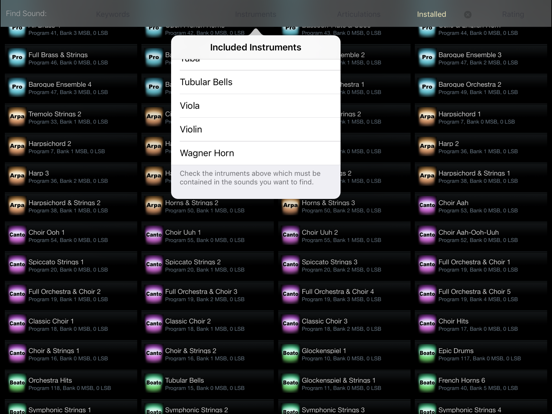552x414 pixels.
Task: Select the Glockenspiel & Strings 1 sound
Action: 344,384
